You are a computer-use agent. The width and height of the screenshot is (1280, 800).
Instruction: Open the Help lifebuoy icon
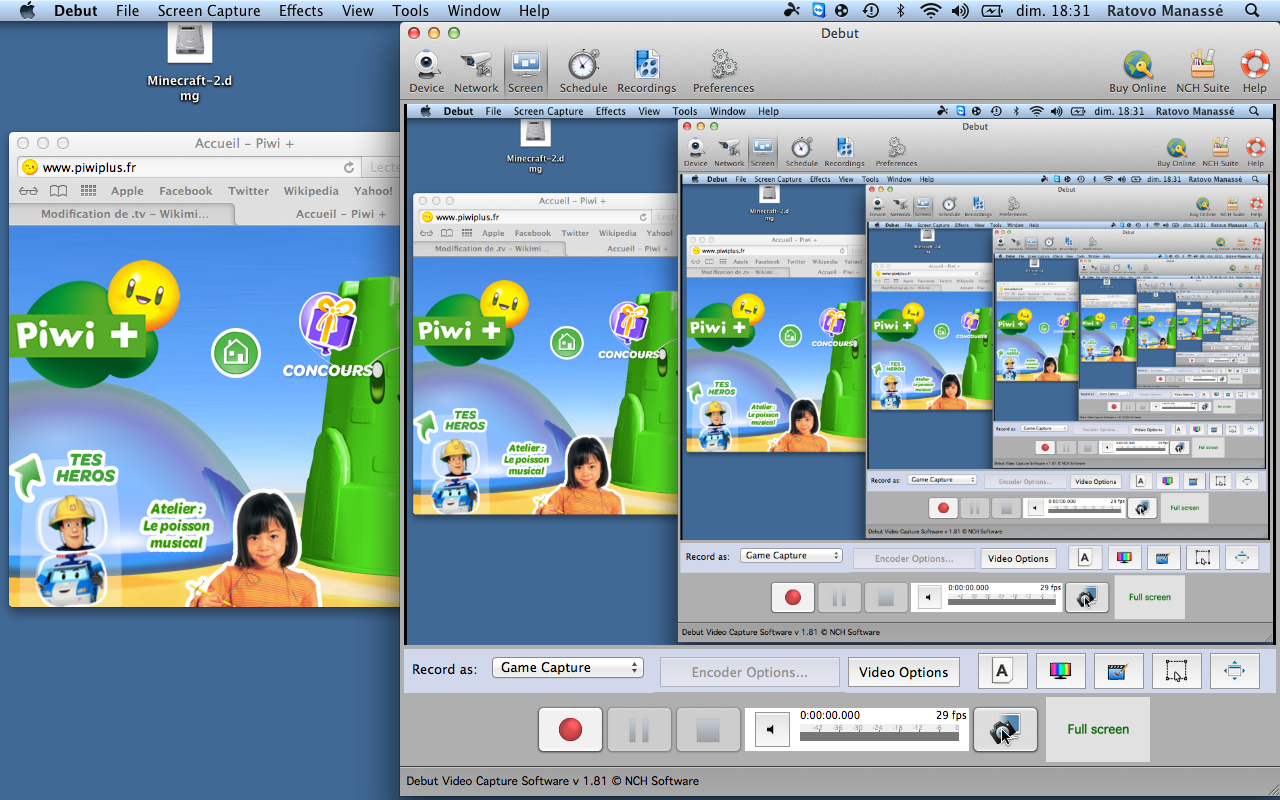[1255, 71]
